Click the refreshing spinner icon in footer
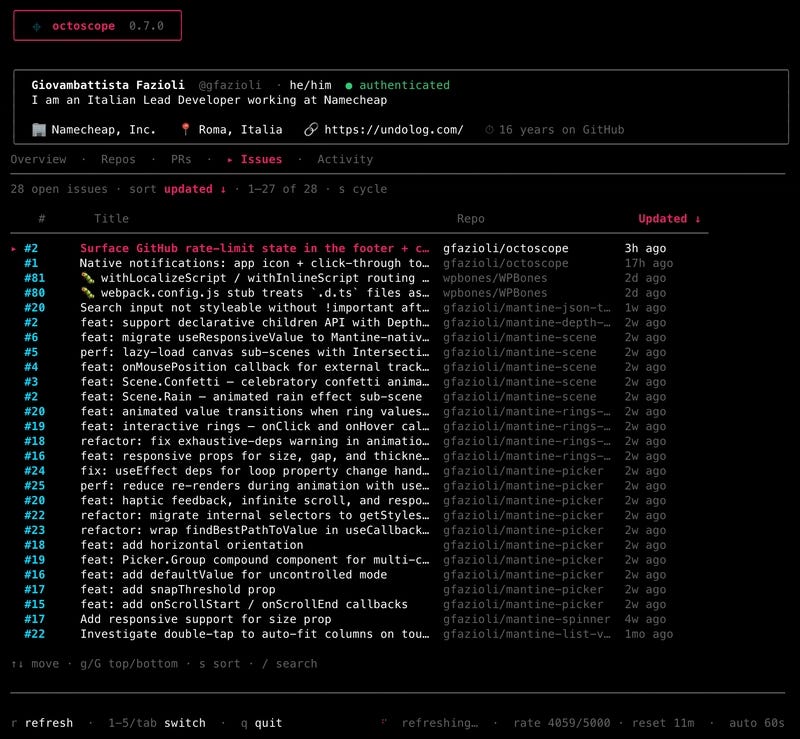This screenshot has width=800, height=739. pos(384,722)
